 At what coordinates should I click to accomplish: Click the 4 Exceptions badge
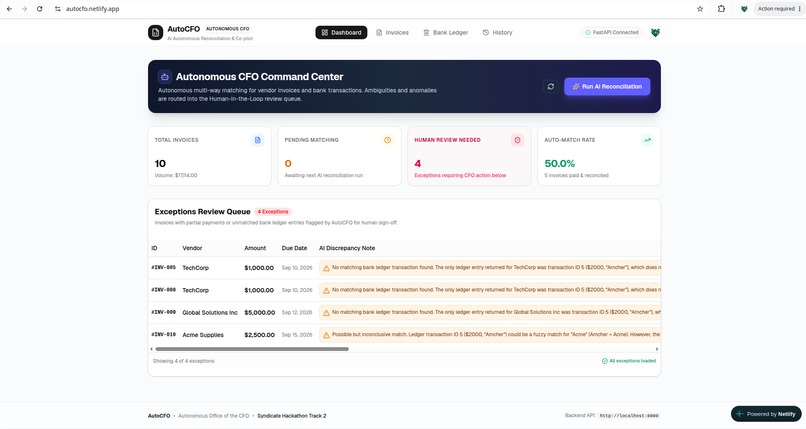click(x=273, y=212)
